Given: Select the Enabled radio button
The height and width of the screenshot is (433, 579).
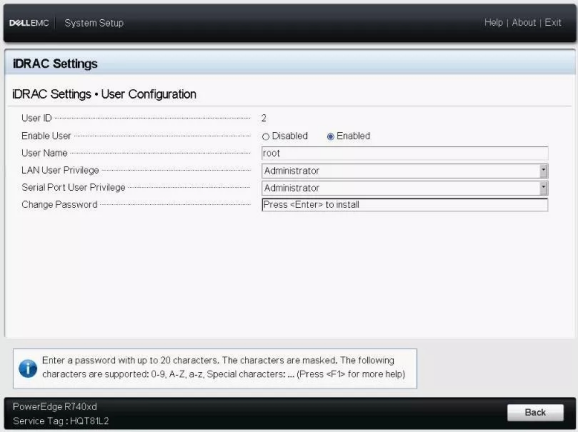Looking at the screenshot, I should click(x=330, y=137).
